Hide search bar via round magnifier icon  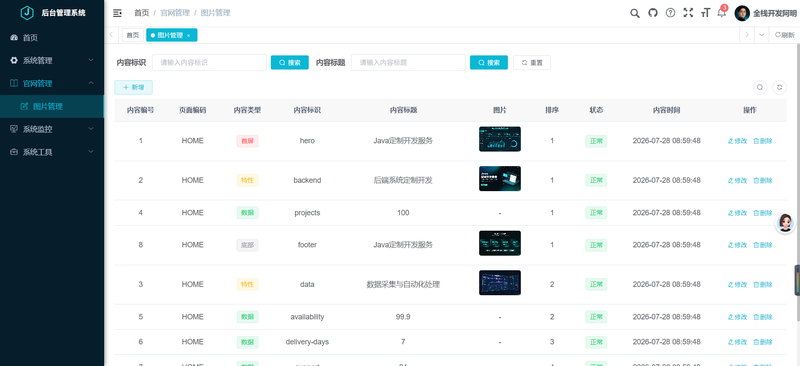point(760,87)
